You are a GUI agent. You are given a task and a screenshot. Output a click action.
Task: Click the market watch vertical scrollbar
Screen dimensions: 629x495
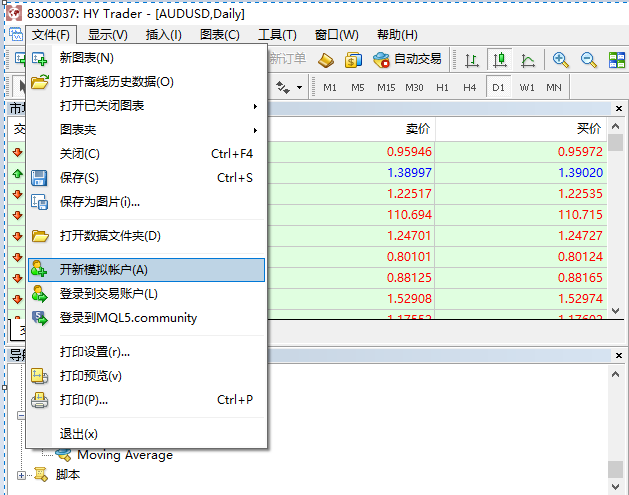(615, 220)
